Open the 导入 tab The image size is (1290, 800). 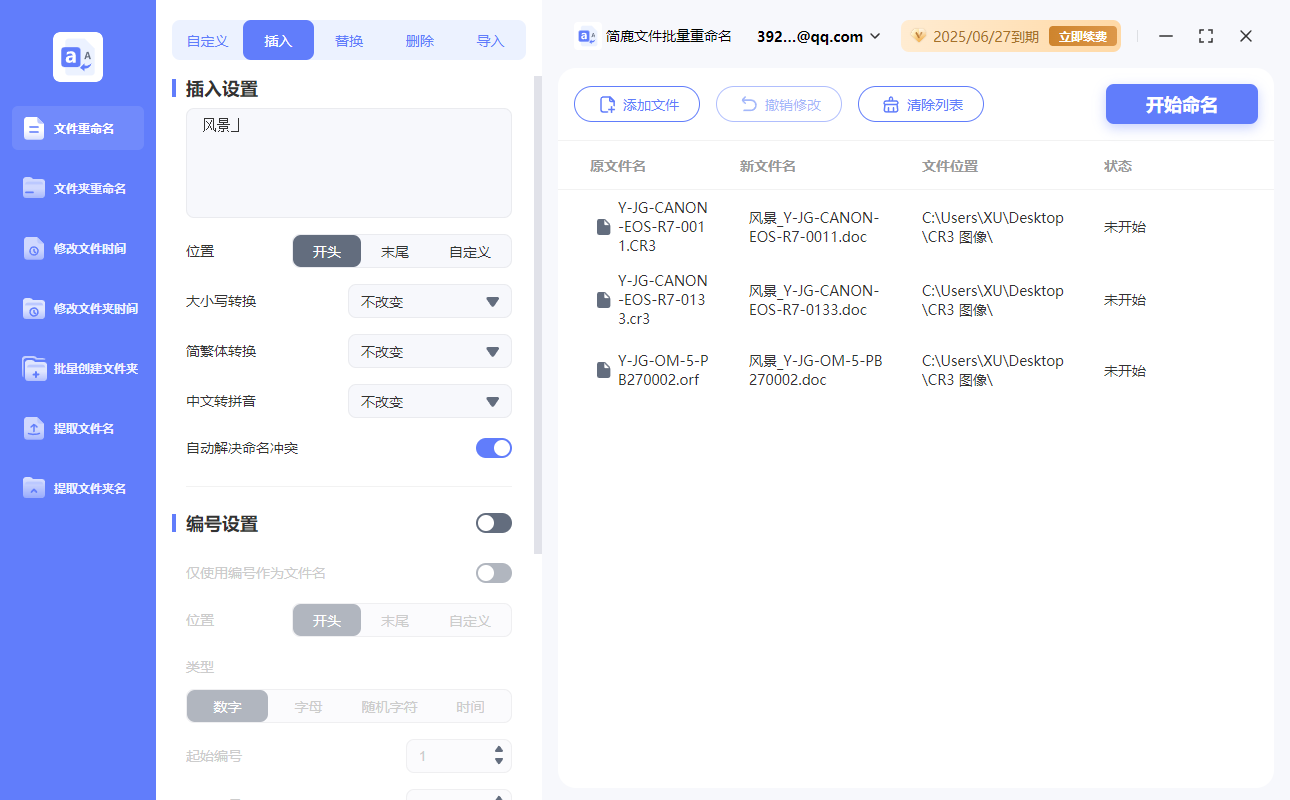coord(491,40)
